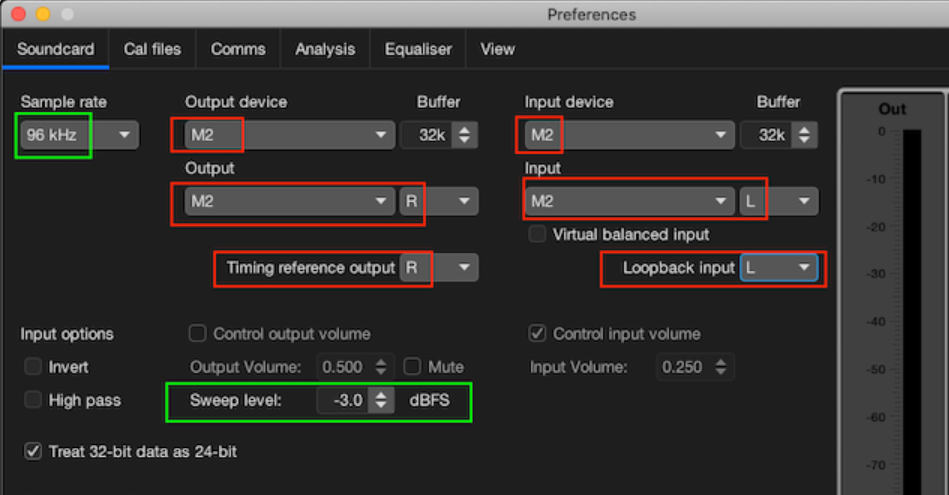Viewport: 949px width, 495px height.
Task: Open the Timing reference output dropdown
Action: click(x=439, y=267)
